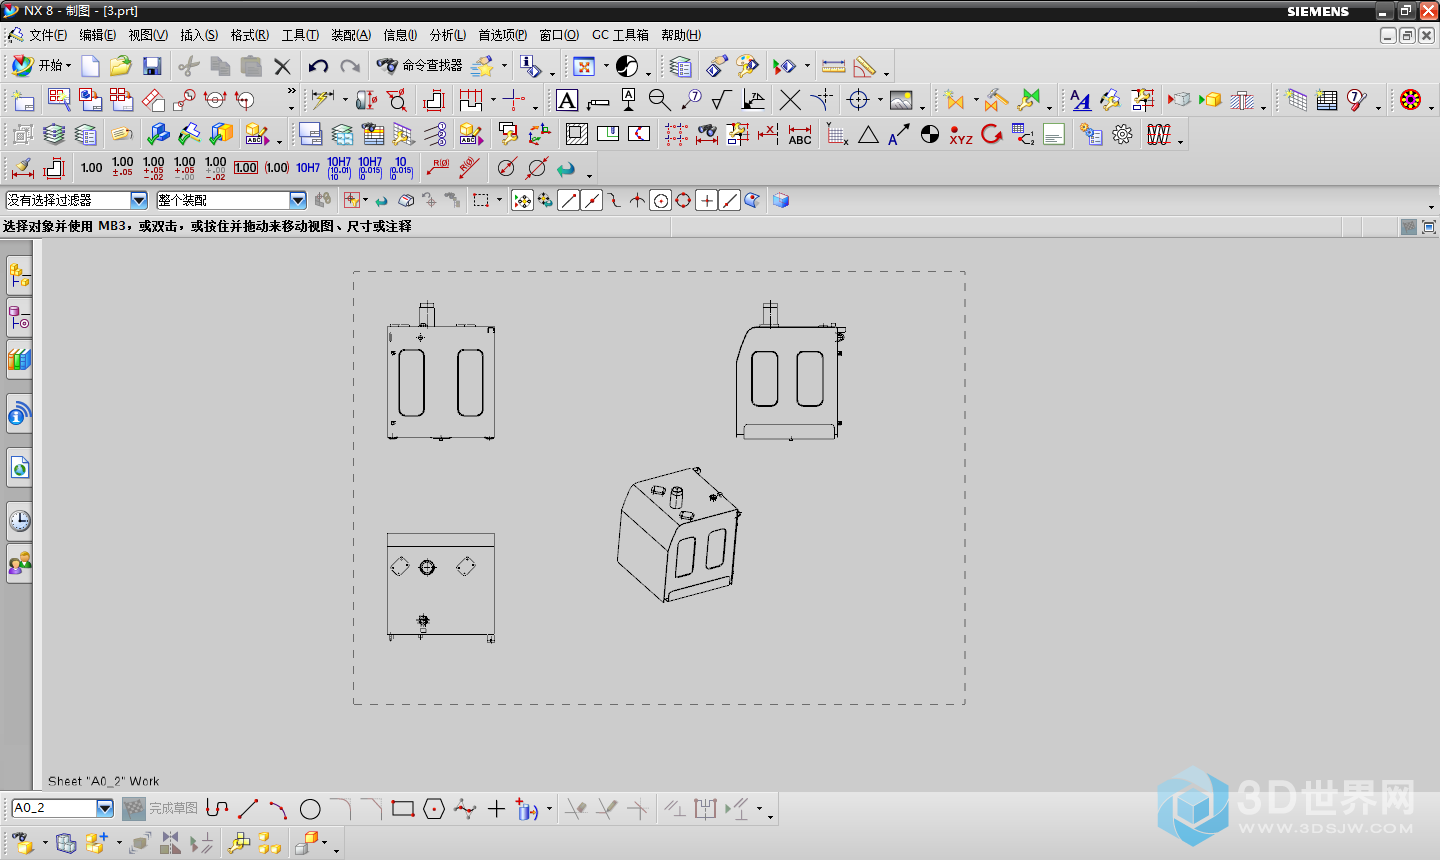Open the 文件(F) menu
The height and width of the screenshot is (860, 1440).
tap(48, 35)
